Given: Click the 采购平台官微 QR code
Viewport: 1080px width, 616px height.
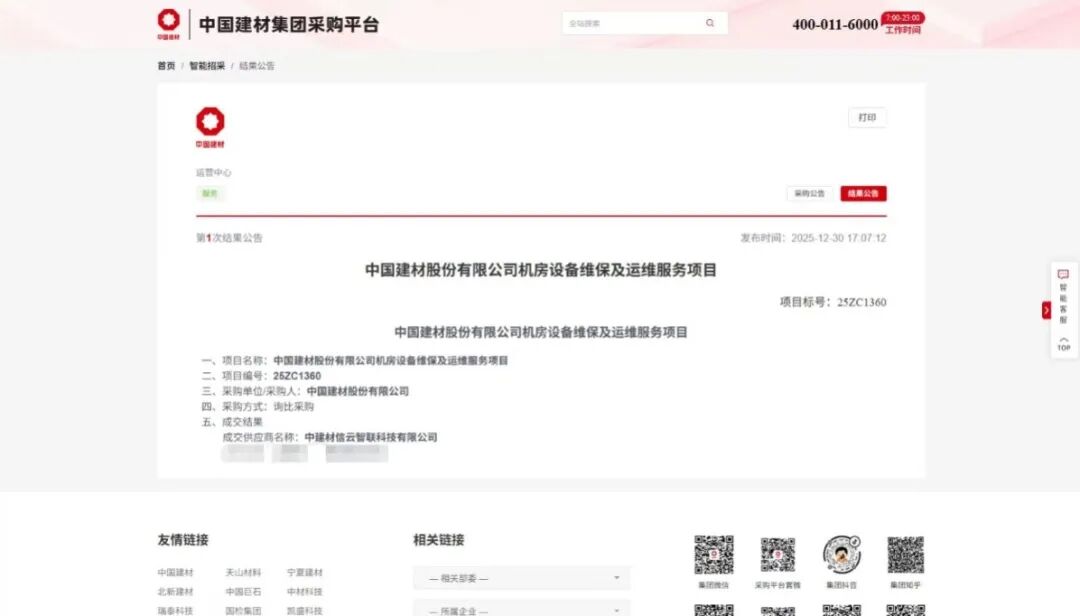Looking at the screenshot, I should pyautogui.click(x=777, y=554).
